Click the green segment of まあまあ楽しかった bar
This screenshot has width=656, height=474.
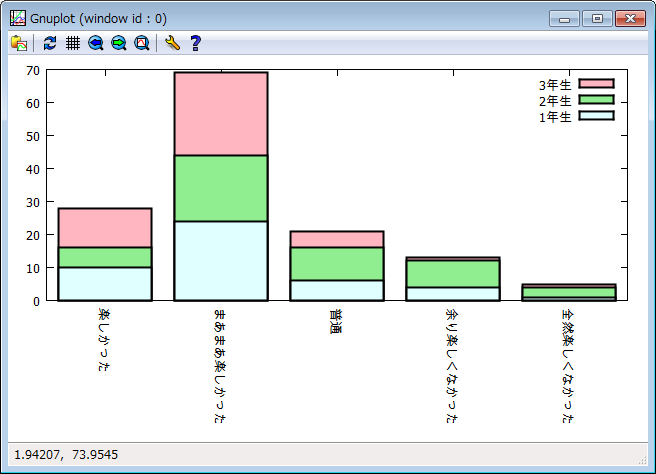click(221, 188)
